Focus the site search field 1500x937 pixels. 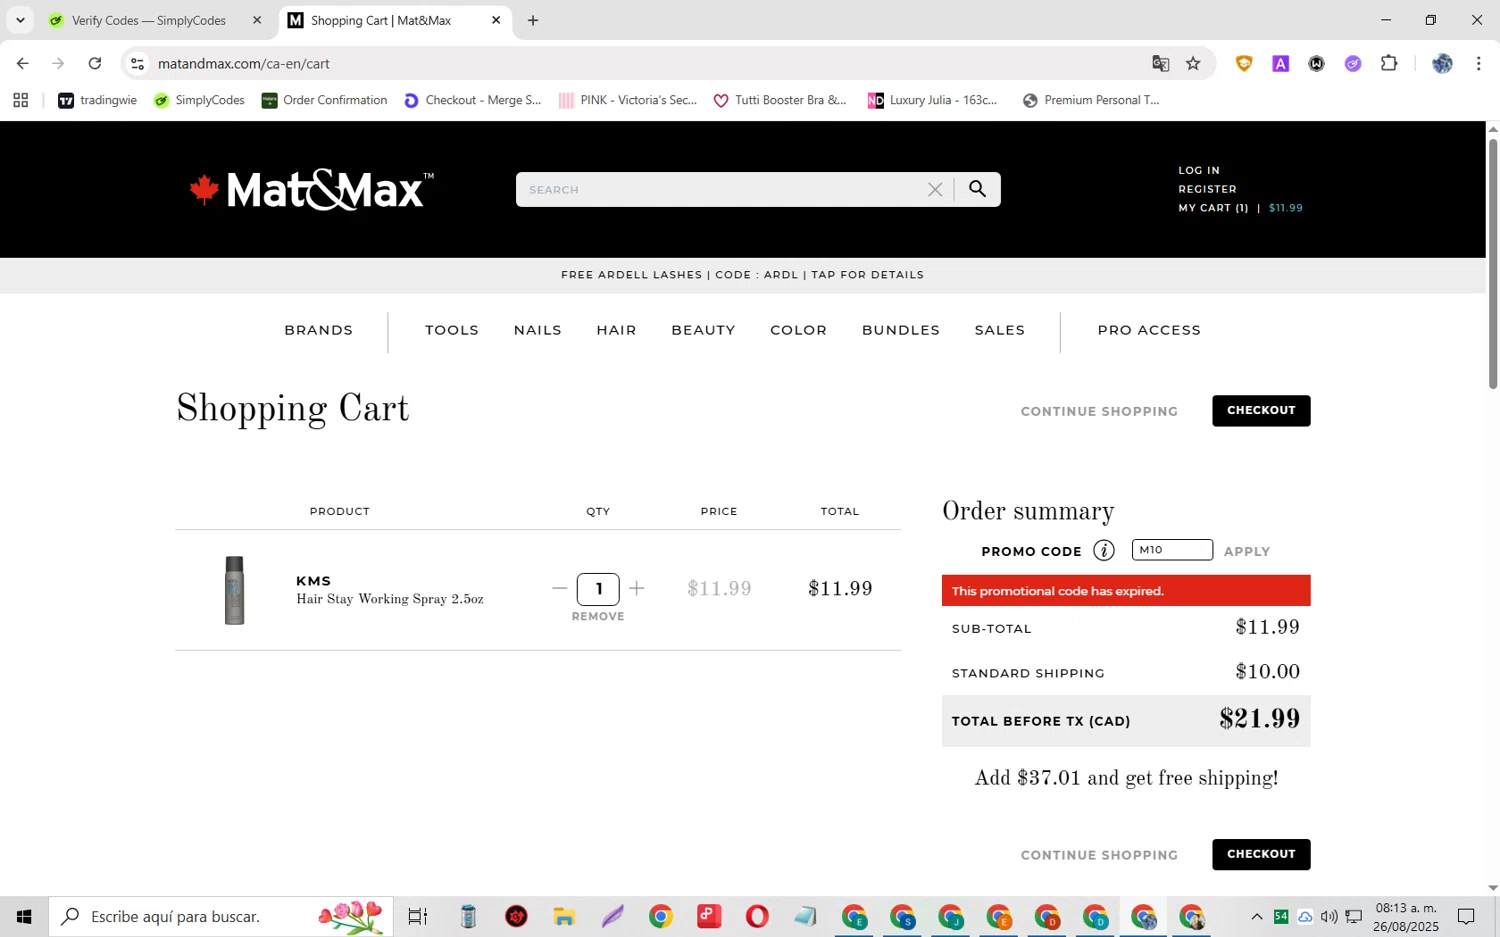725,190
